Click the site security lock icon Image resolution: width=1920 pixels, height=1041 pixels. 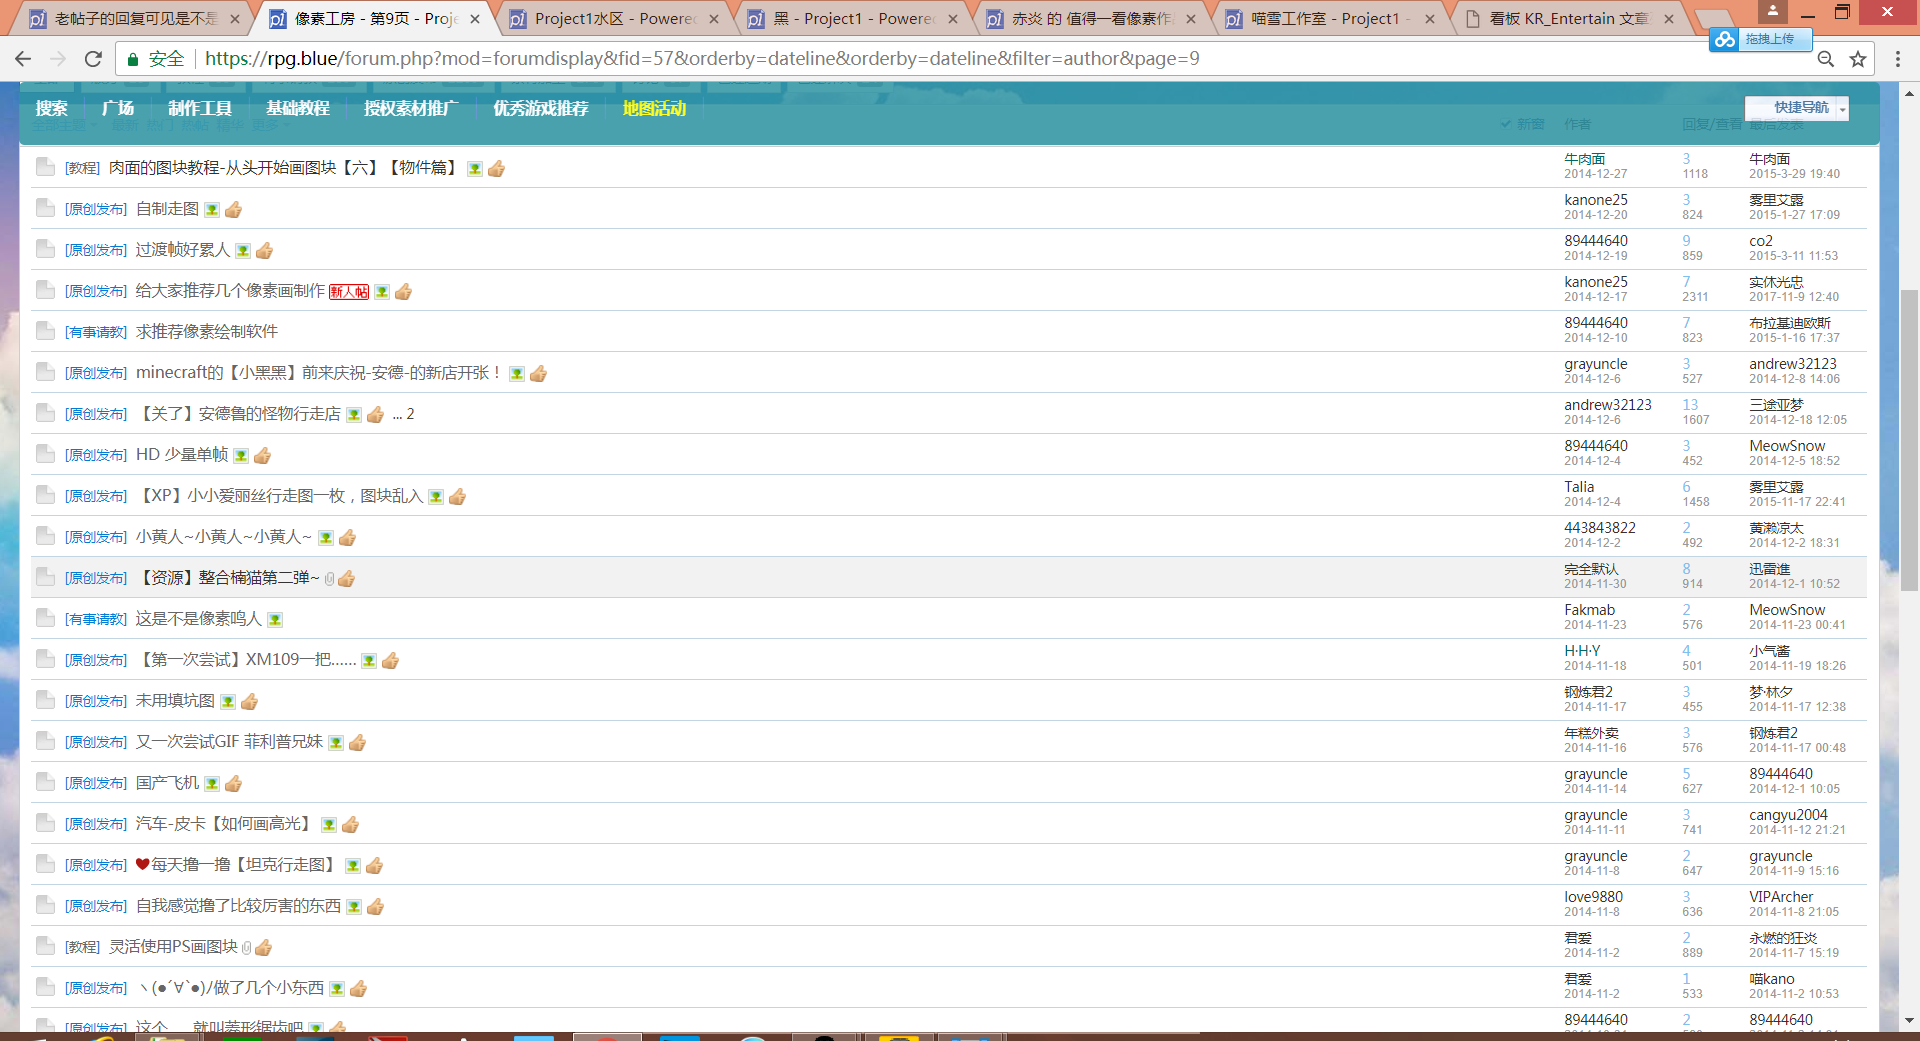[132, 59]
